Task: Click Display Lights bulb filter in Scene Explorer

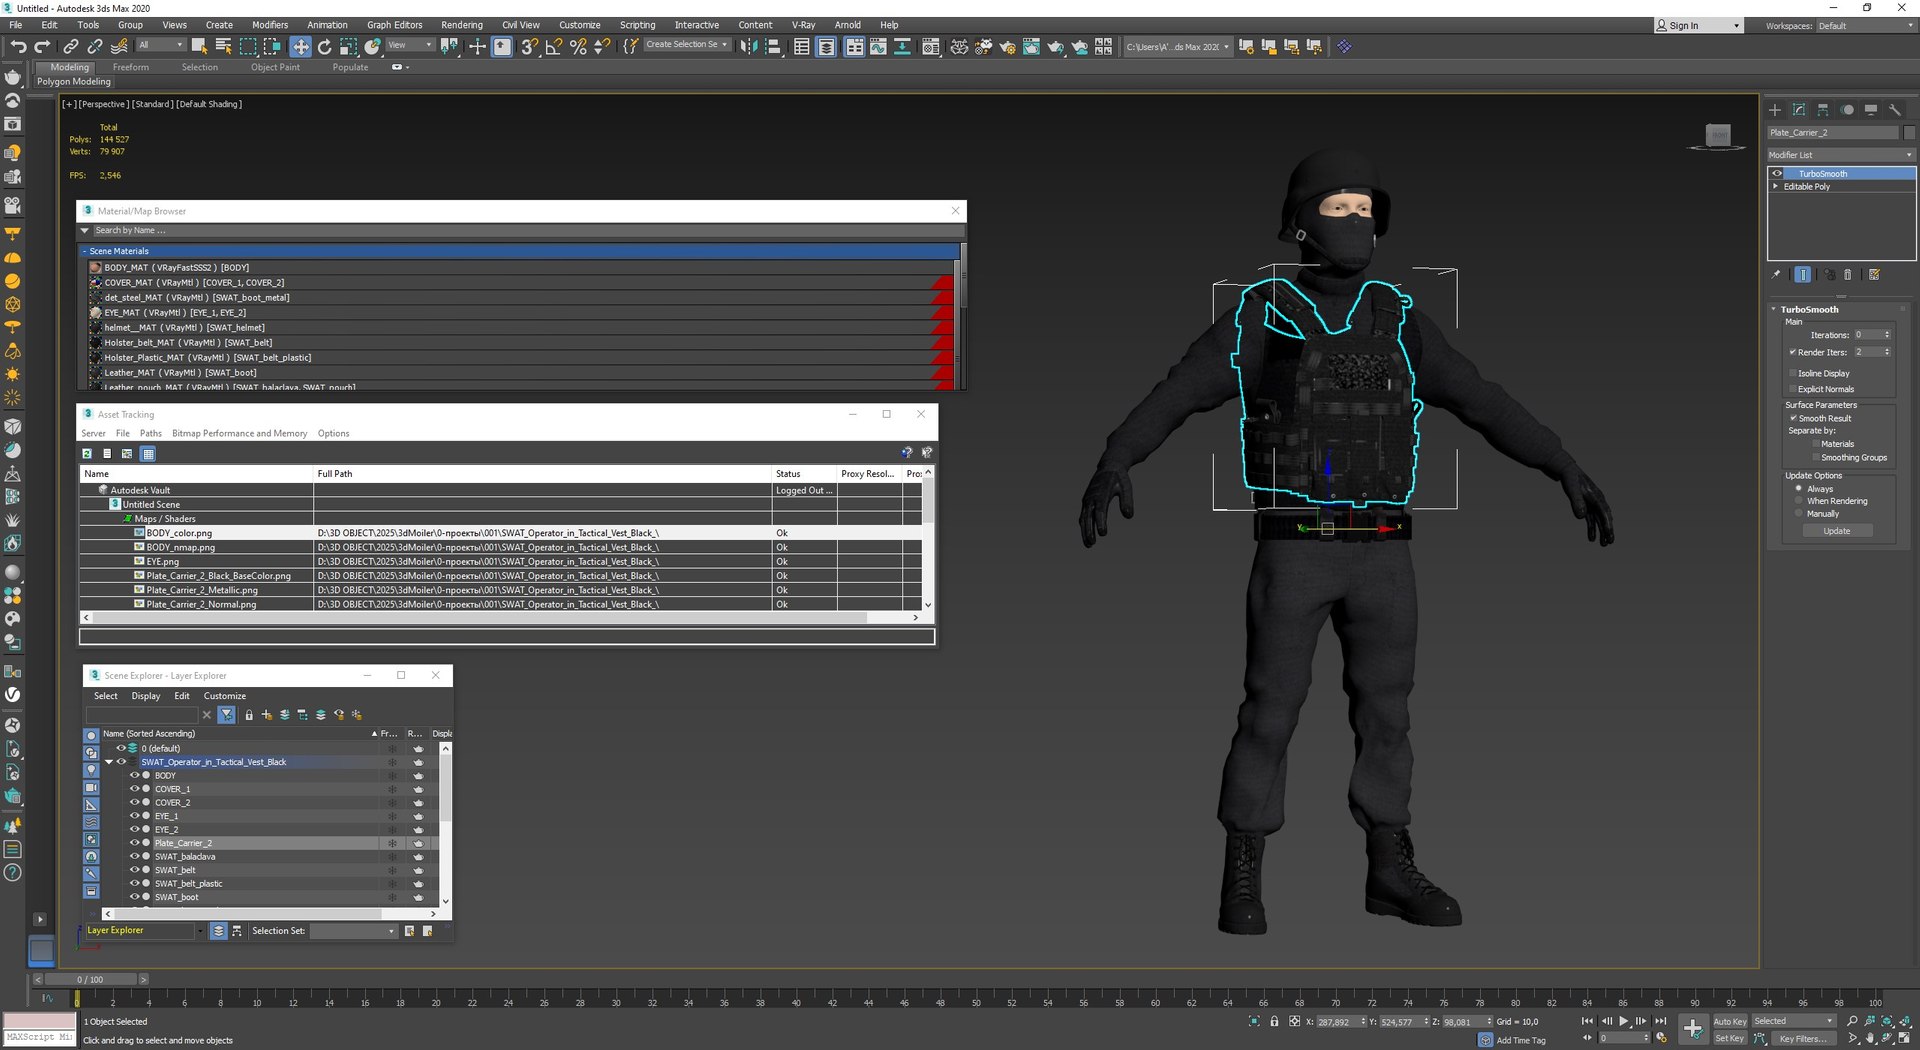Action: coord(91,770)
